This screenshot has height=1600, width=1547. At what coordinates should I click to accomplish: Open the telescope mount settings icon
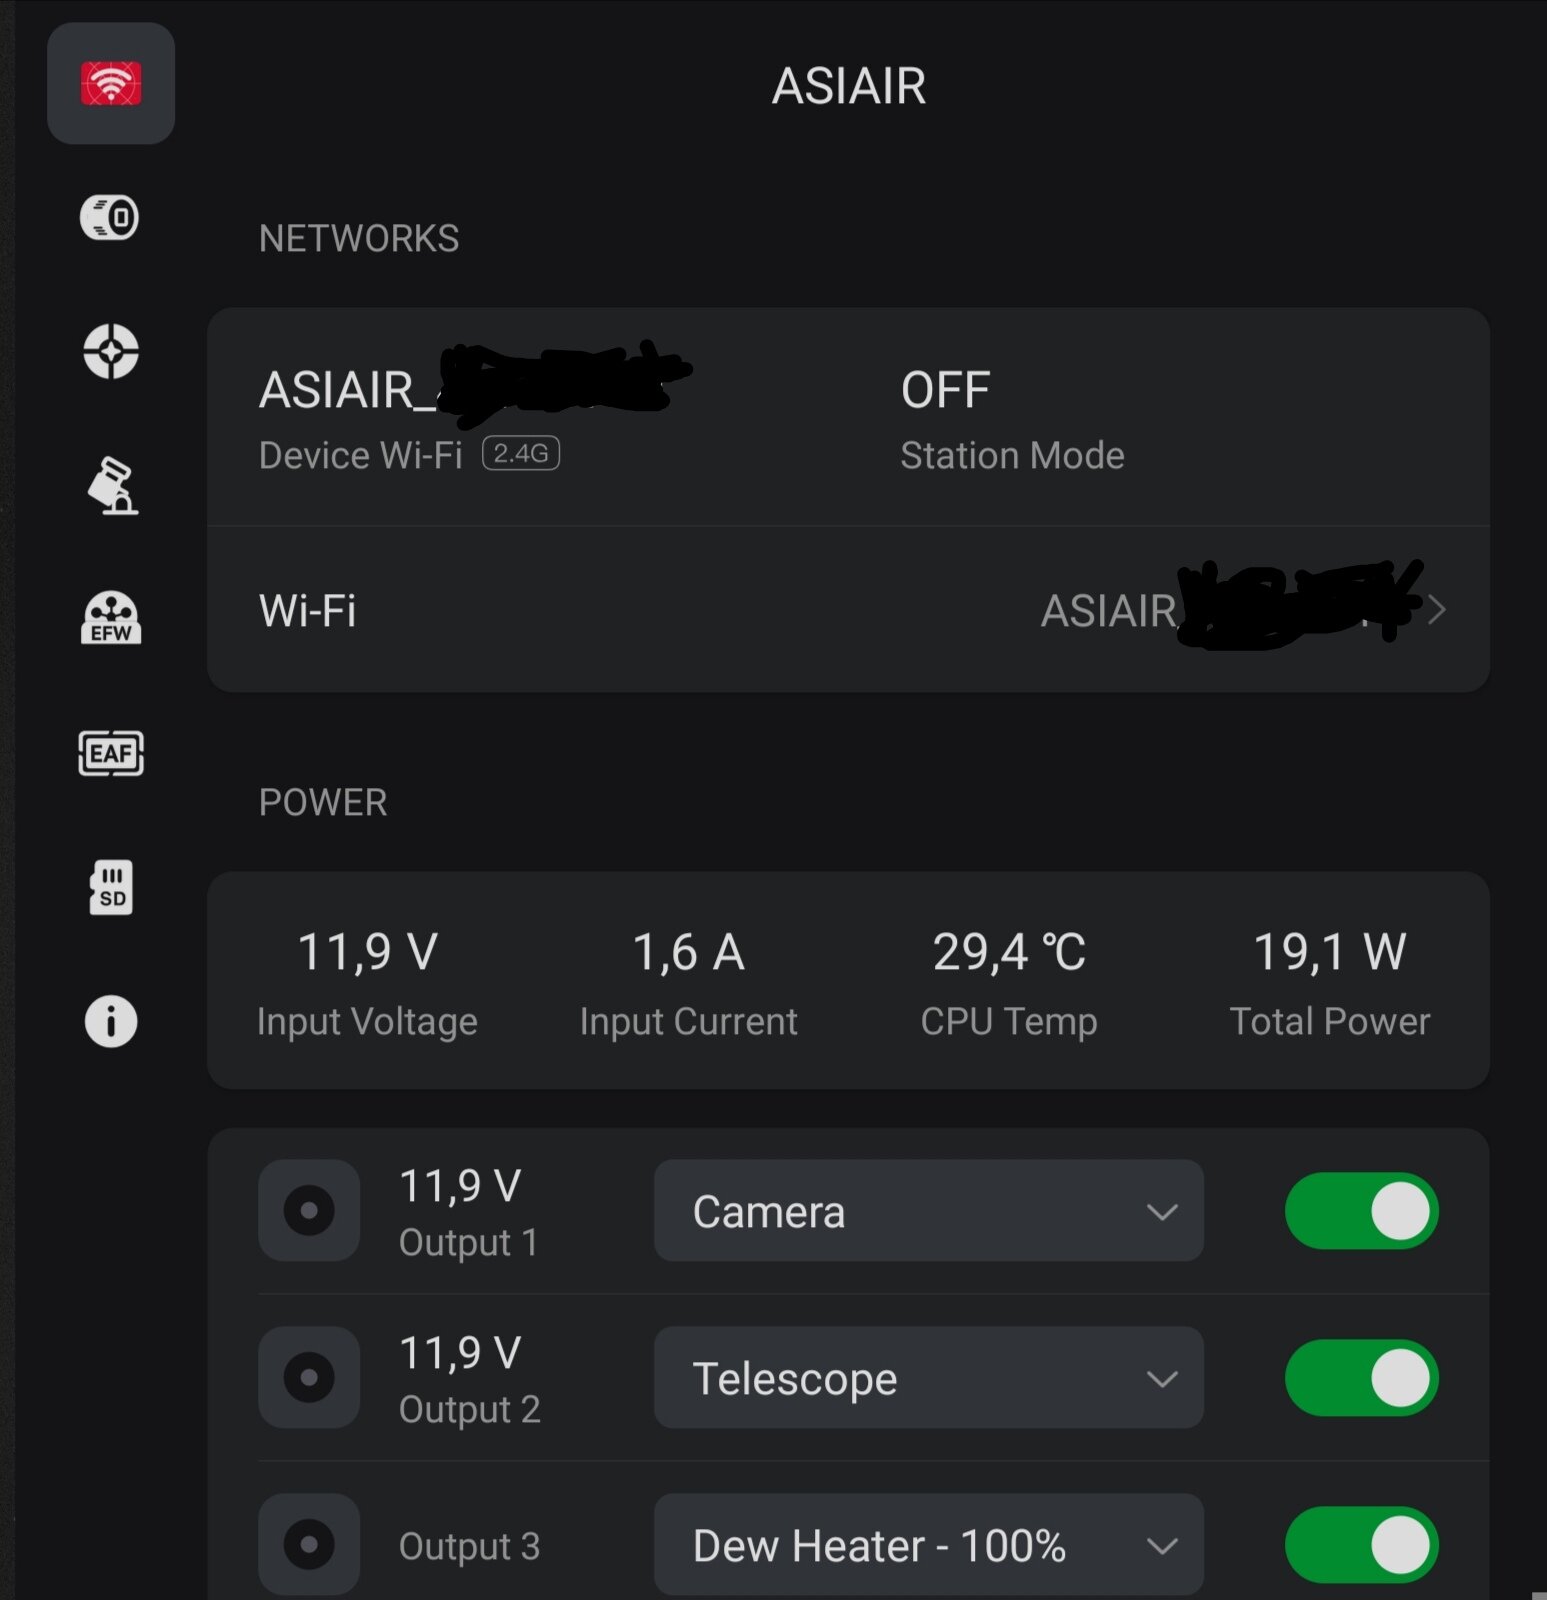click(x=112, y=485)
